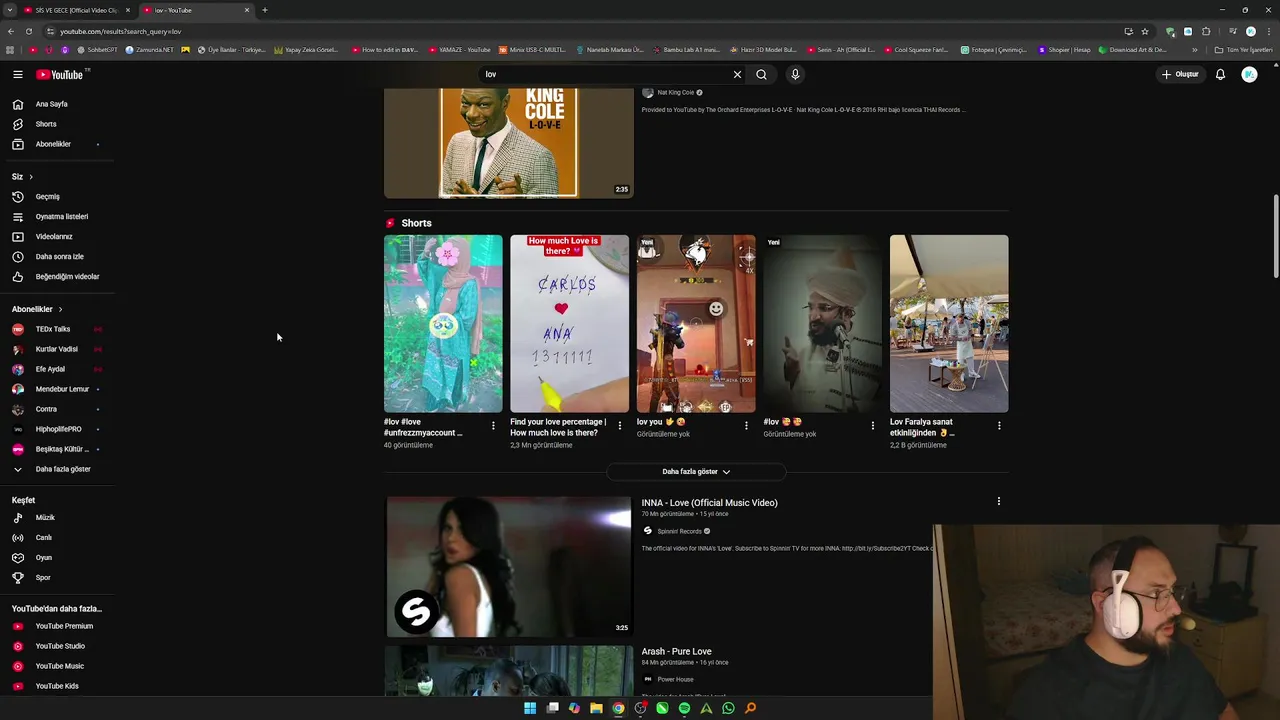Open the YouTube hamburger guide menu
This screenshot has height=720, width=1280.
[x=17, y=74]
